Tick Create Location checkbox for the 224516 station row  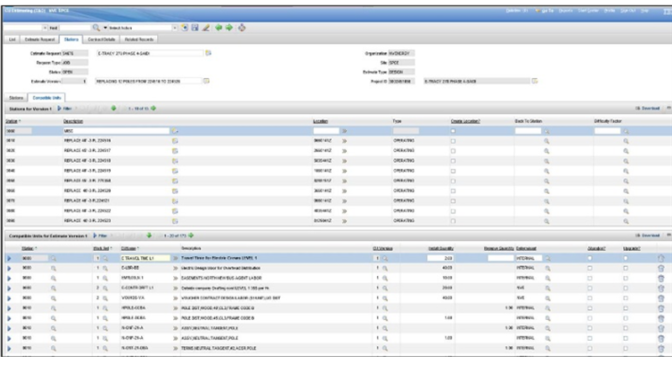pyautogui.click(x=453, y=141)
